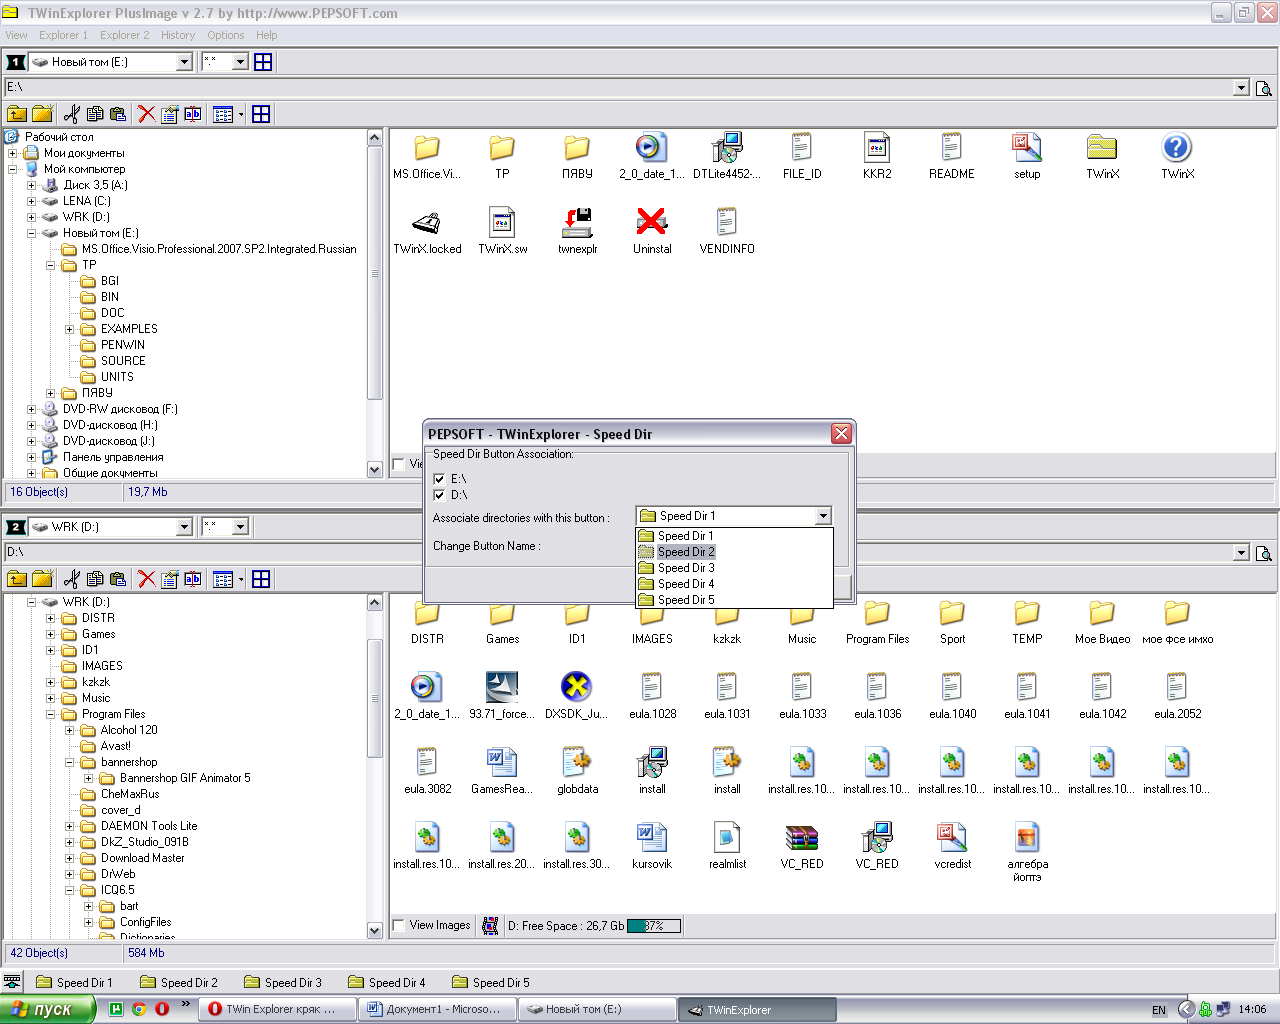Open the Explorer 1 menu

click(x=63, y=35)
